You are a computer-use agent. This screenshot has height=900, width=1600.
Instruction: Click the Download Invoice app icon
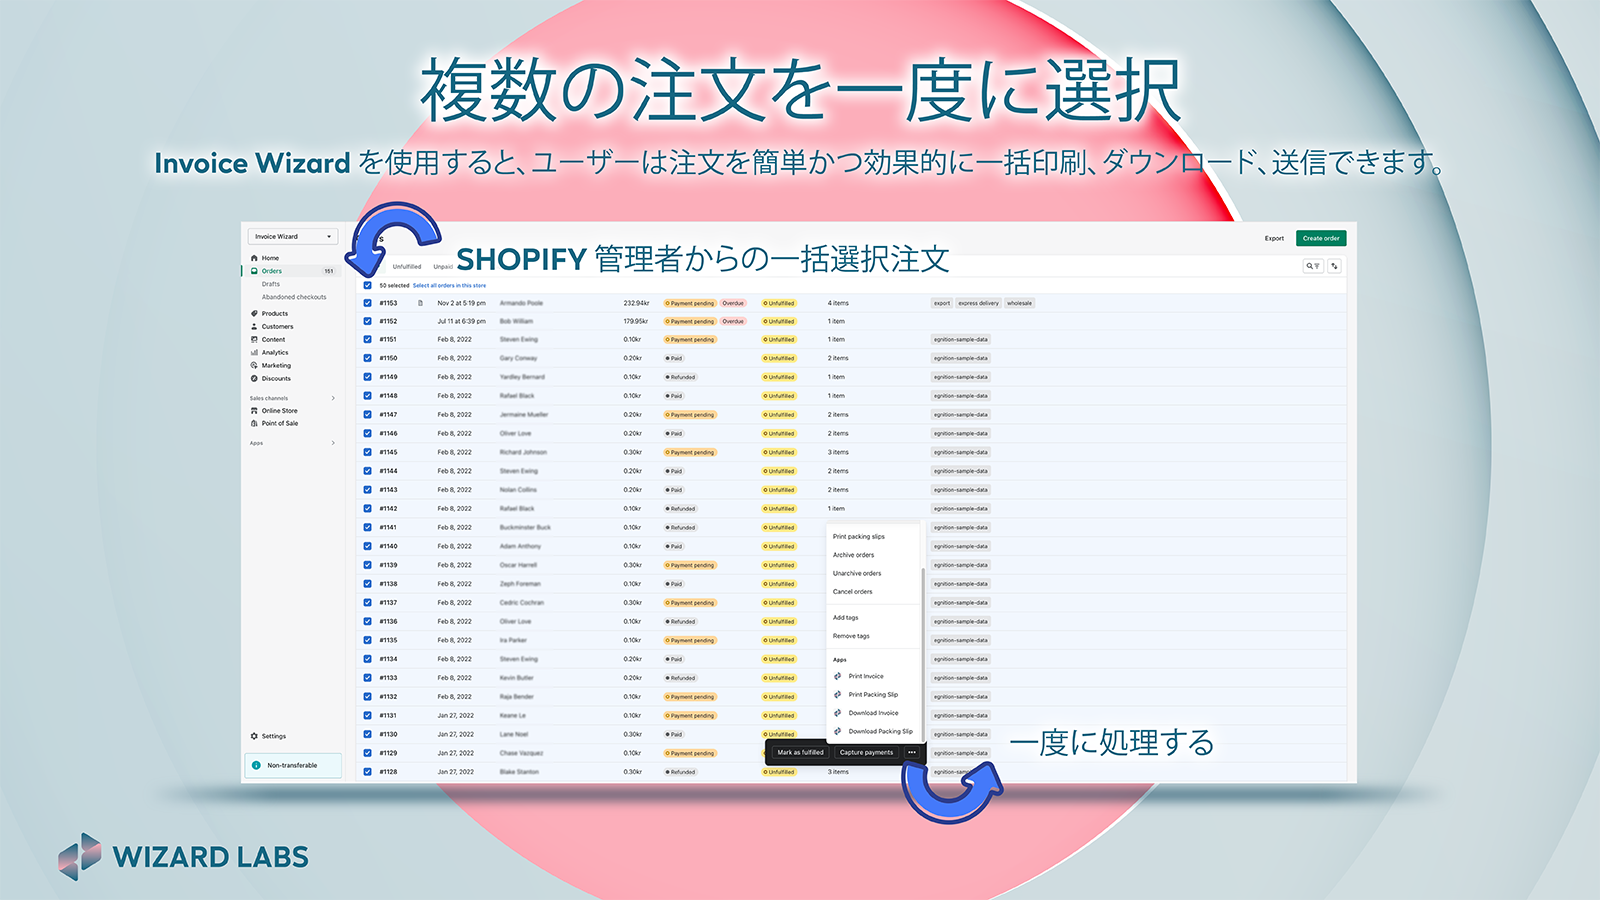coord(838,713)
